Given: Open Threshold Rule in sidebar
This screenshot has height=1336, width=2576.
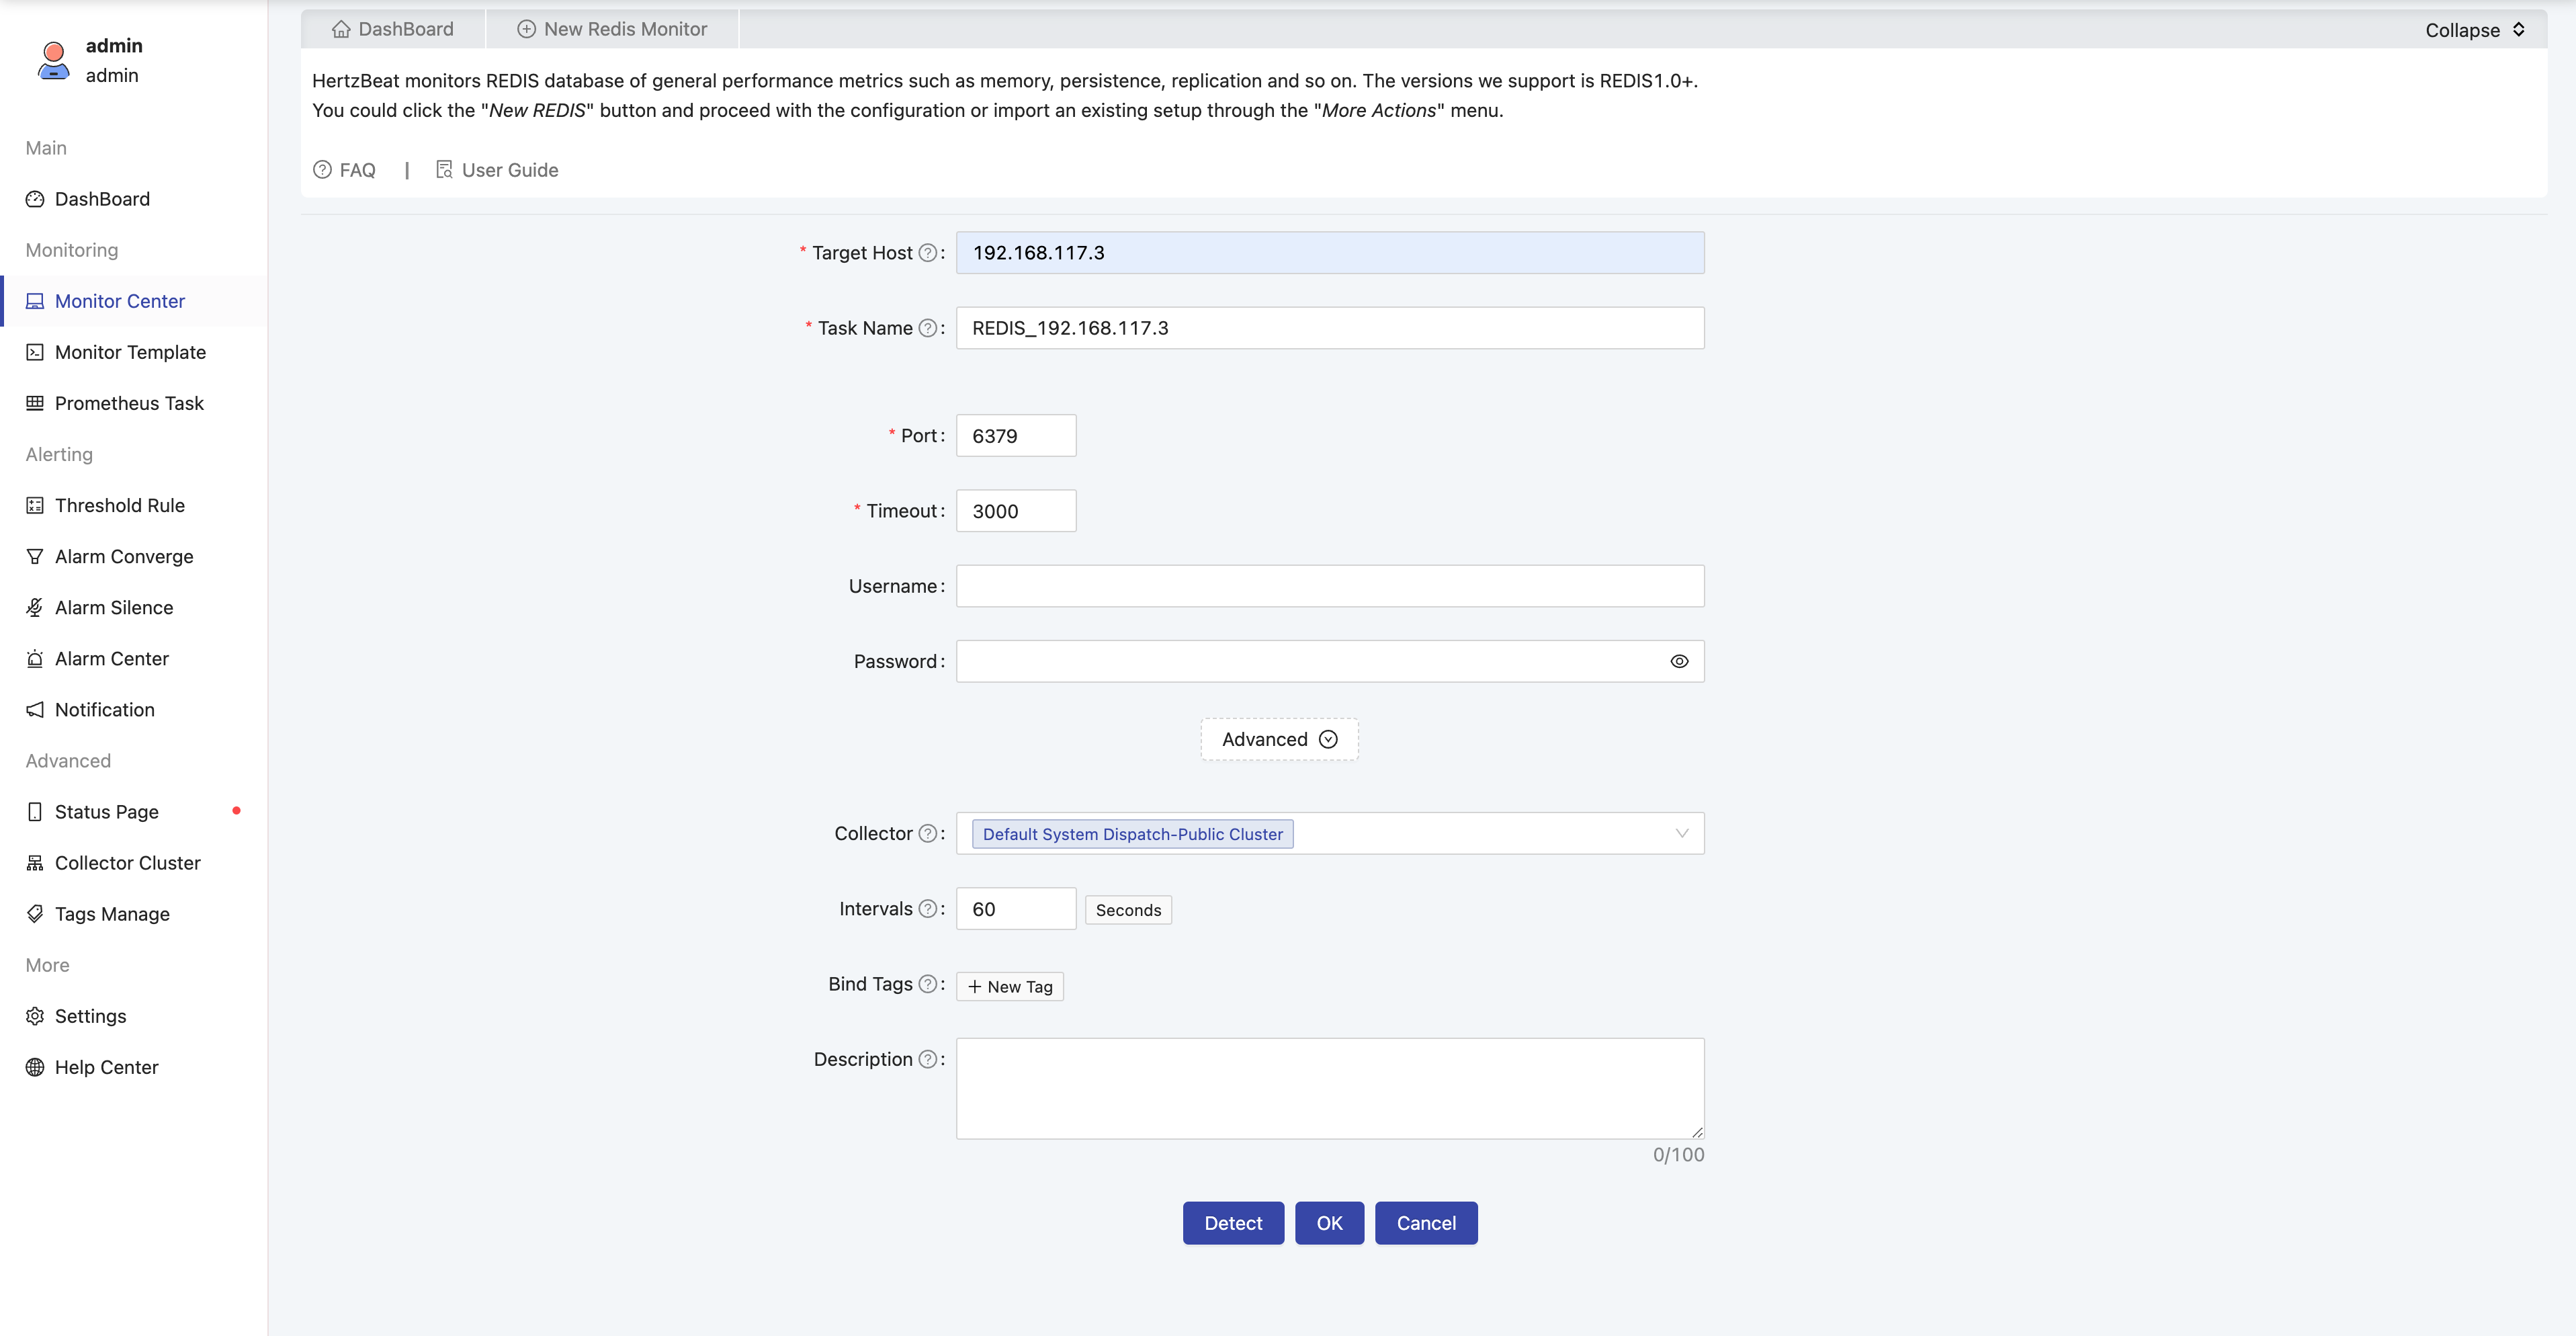Looking at the screenshot, I should tap(119, 505).
